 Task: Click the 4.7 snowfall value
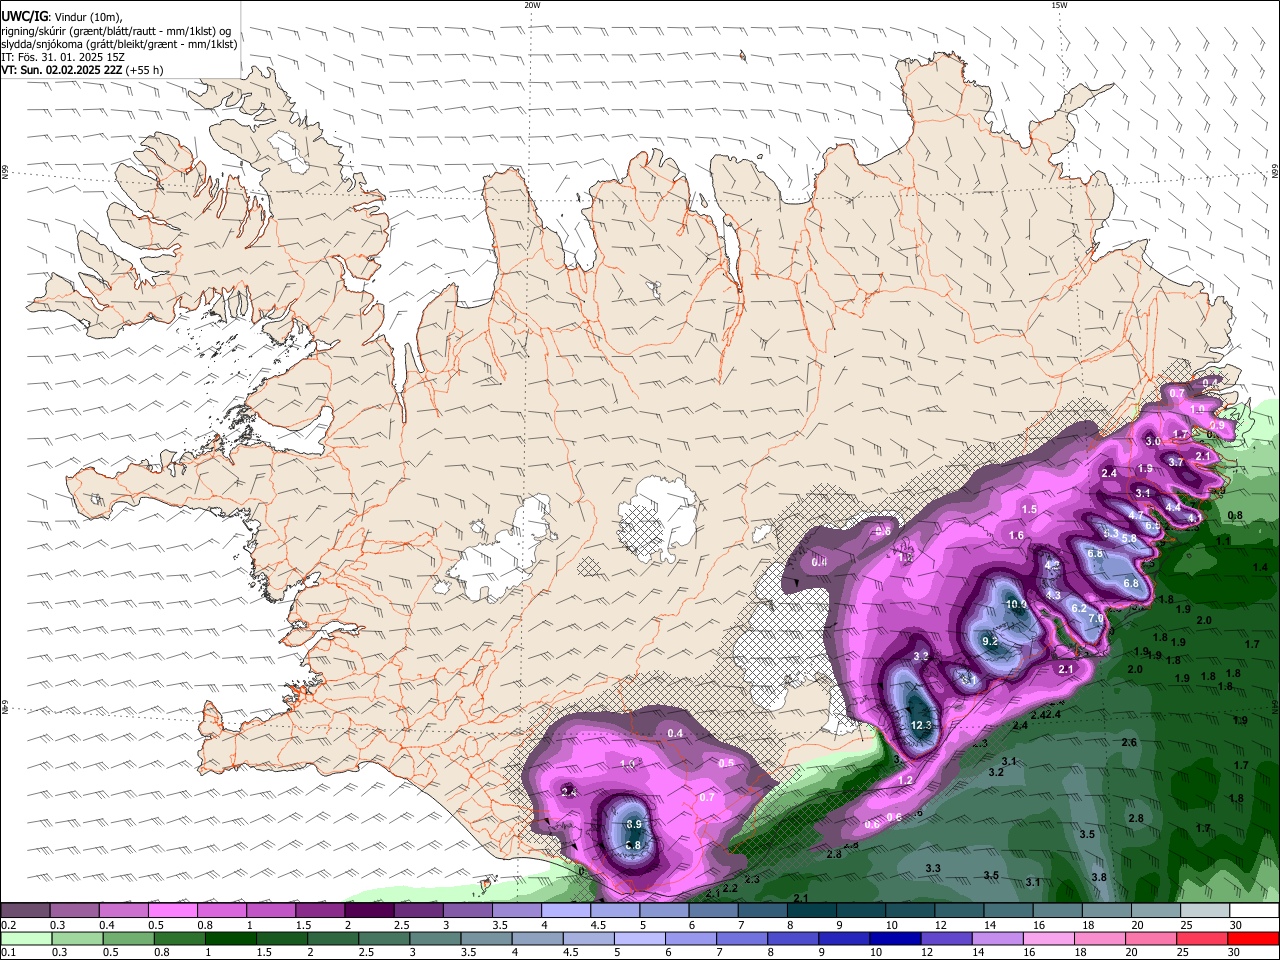coord(1136,515)
